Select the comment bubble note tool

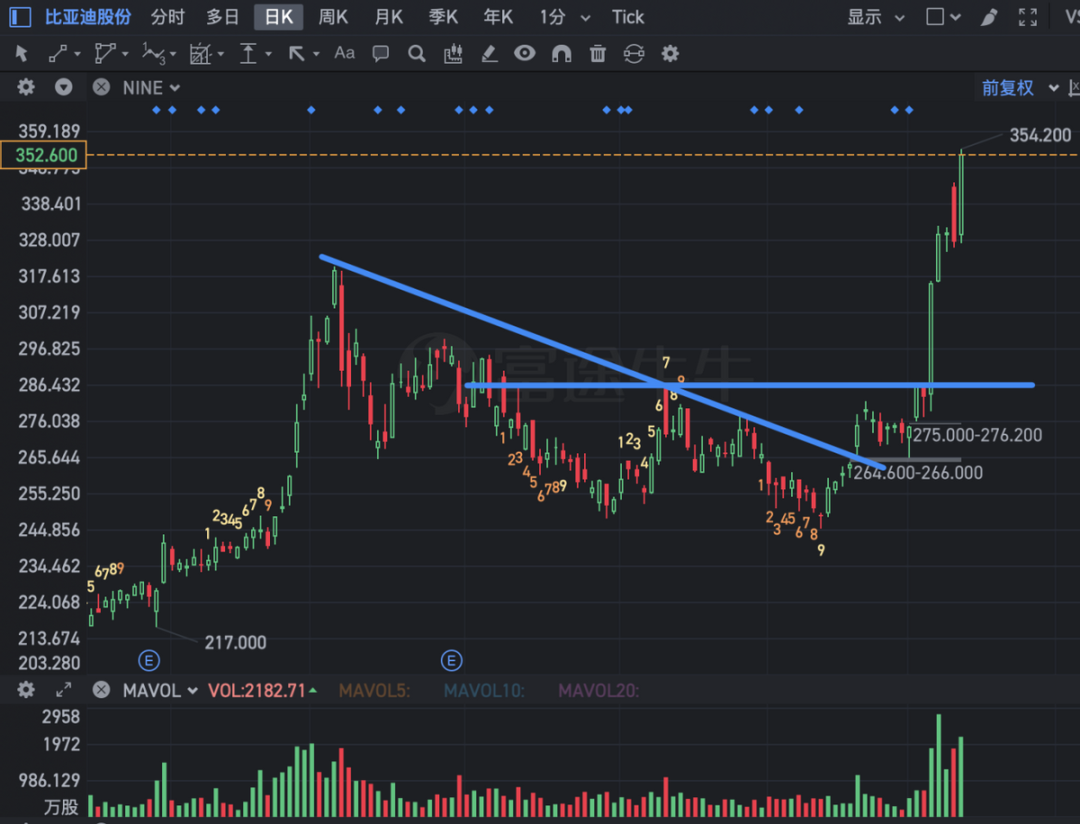pos(380,54)
